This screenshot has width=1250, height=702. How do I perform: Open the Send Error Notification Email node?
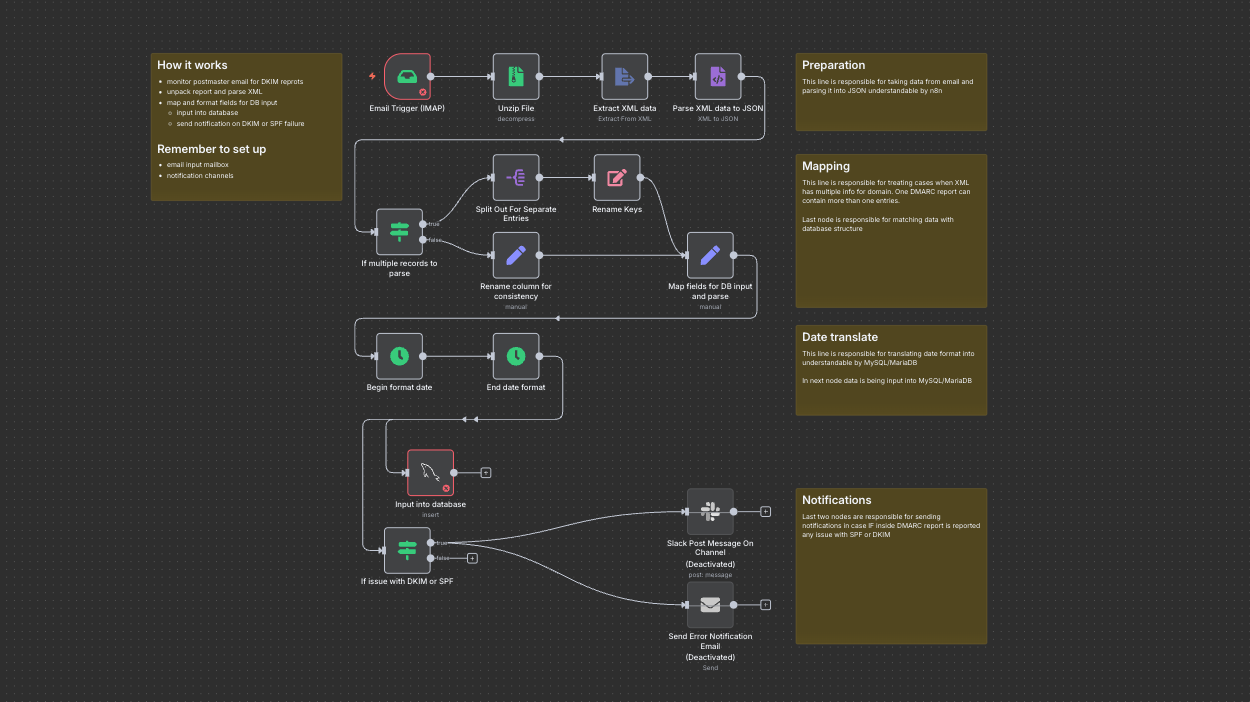(710, 605)
